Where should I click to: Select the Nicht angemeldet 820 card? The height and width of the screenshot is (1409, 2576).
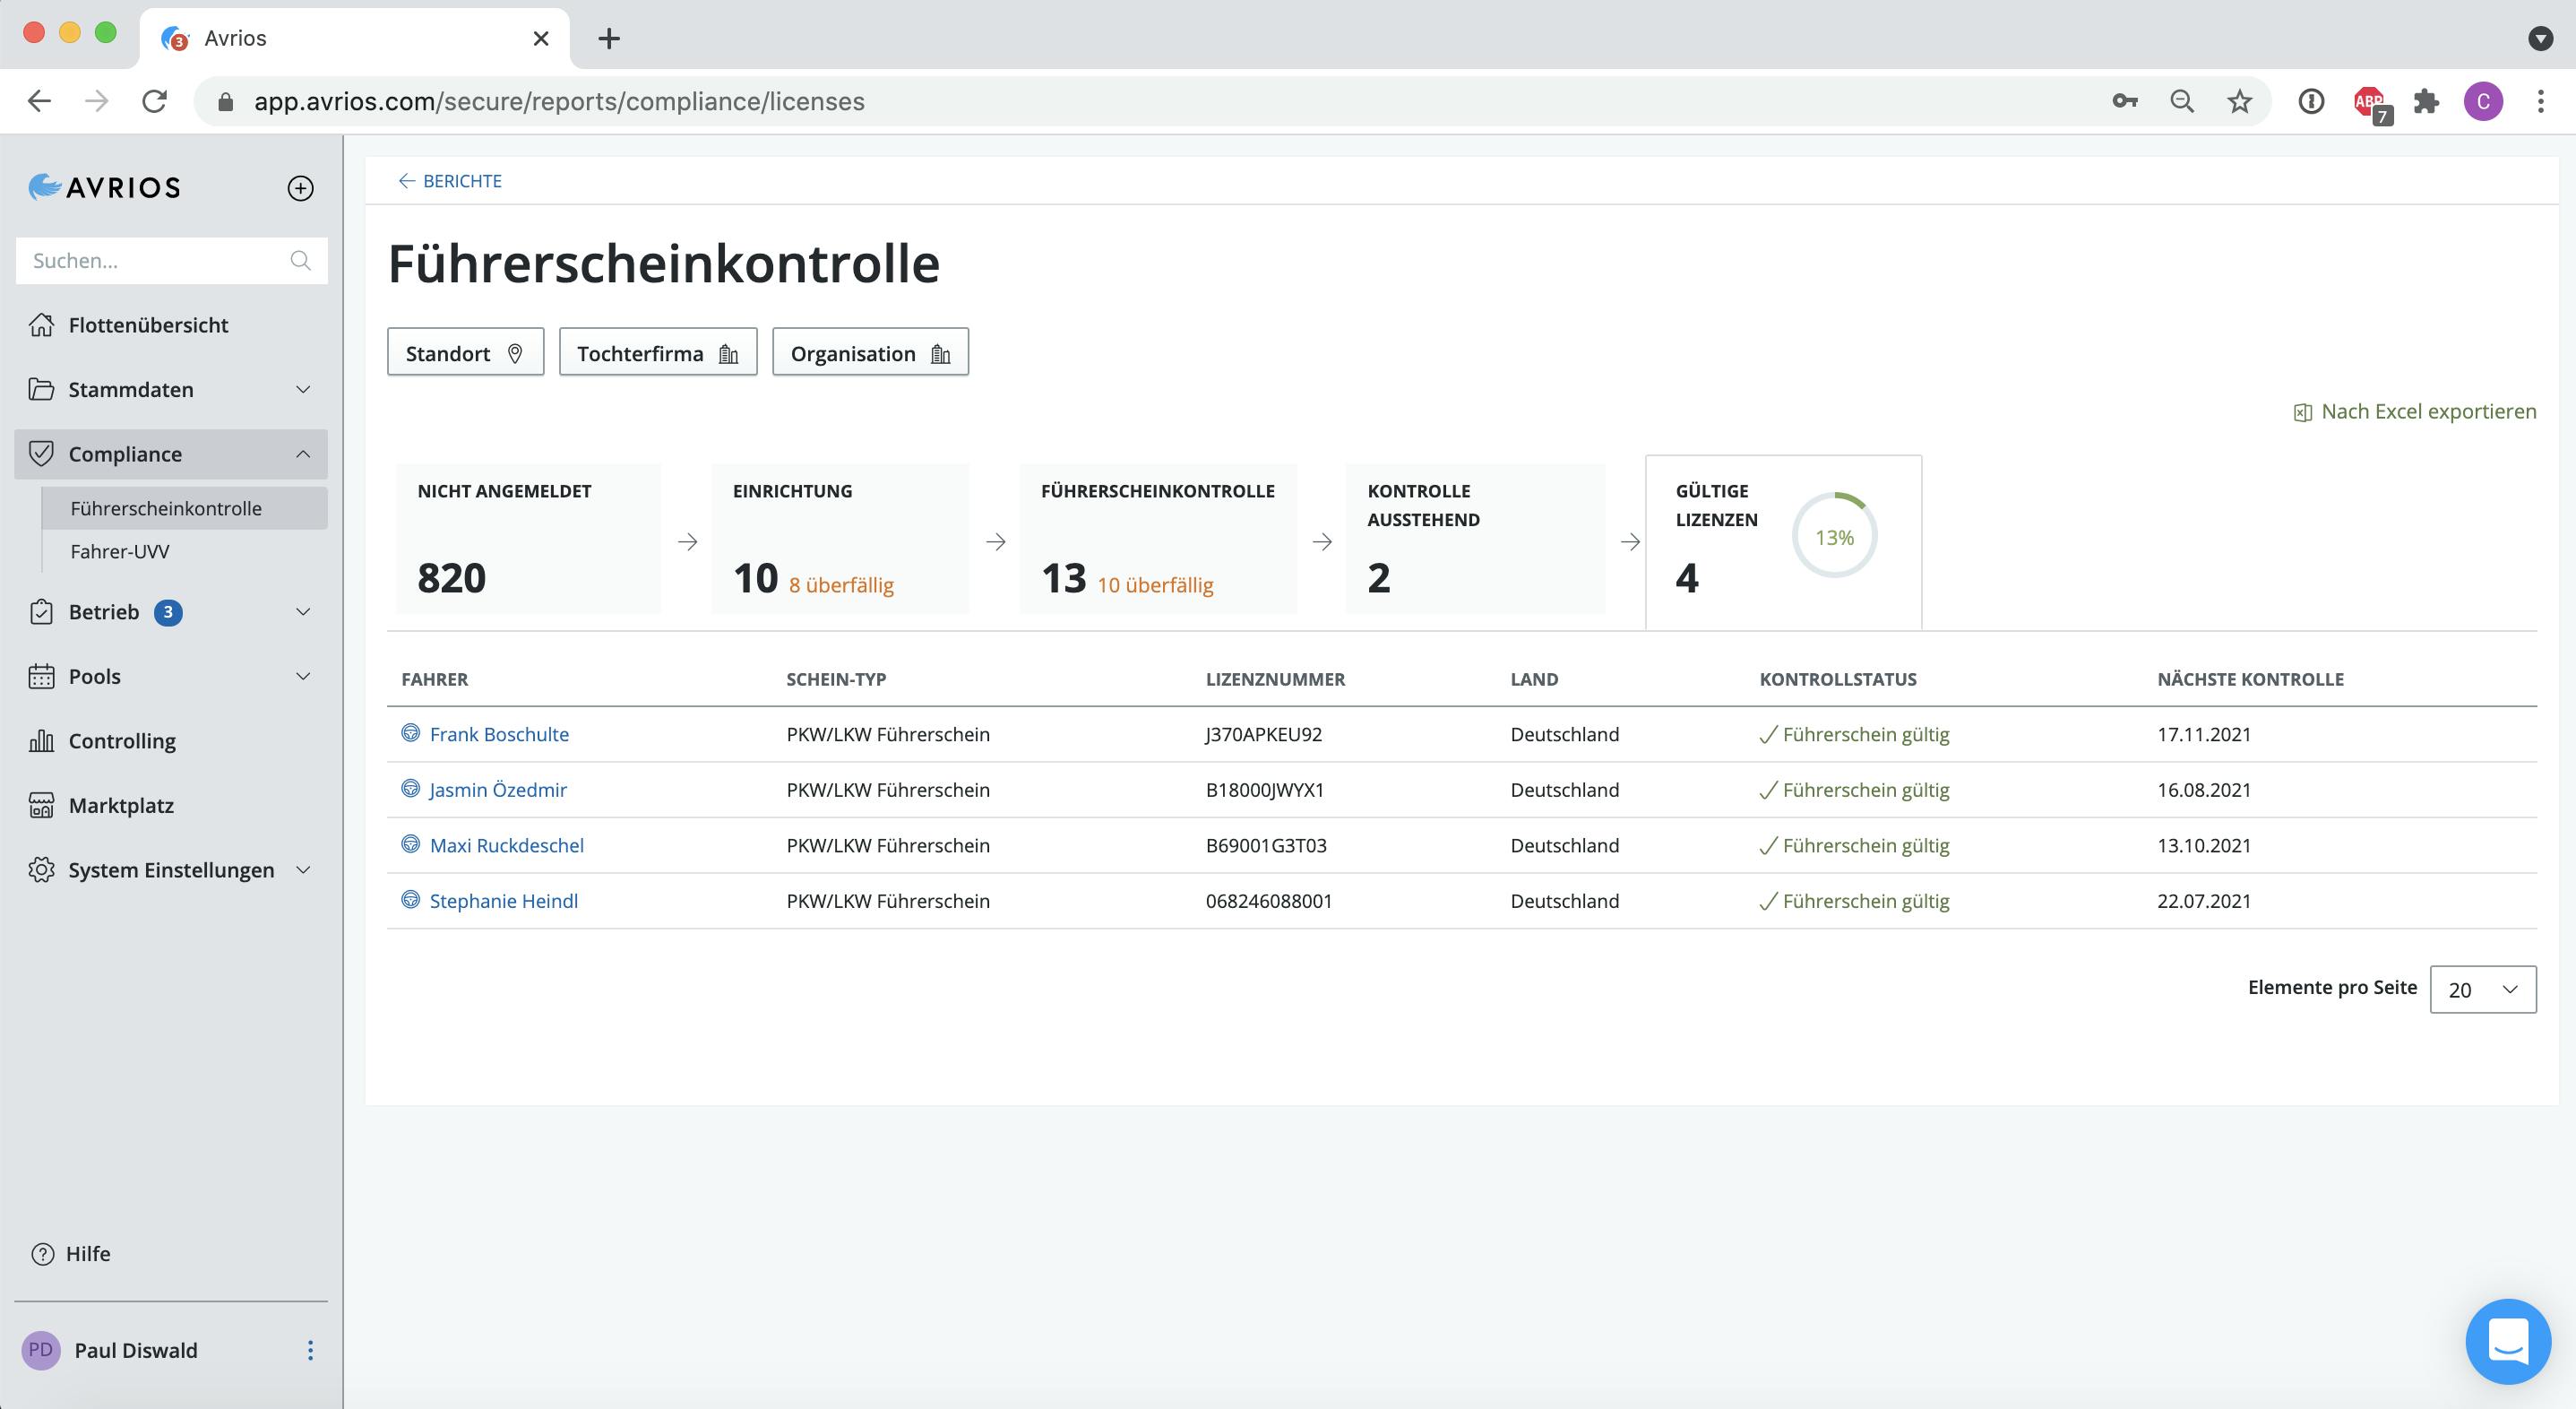pyautogui.click(x=528, y=539)
